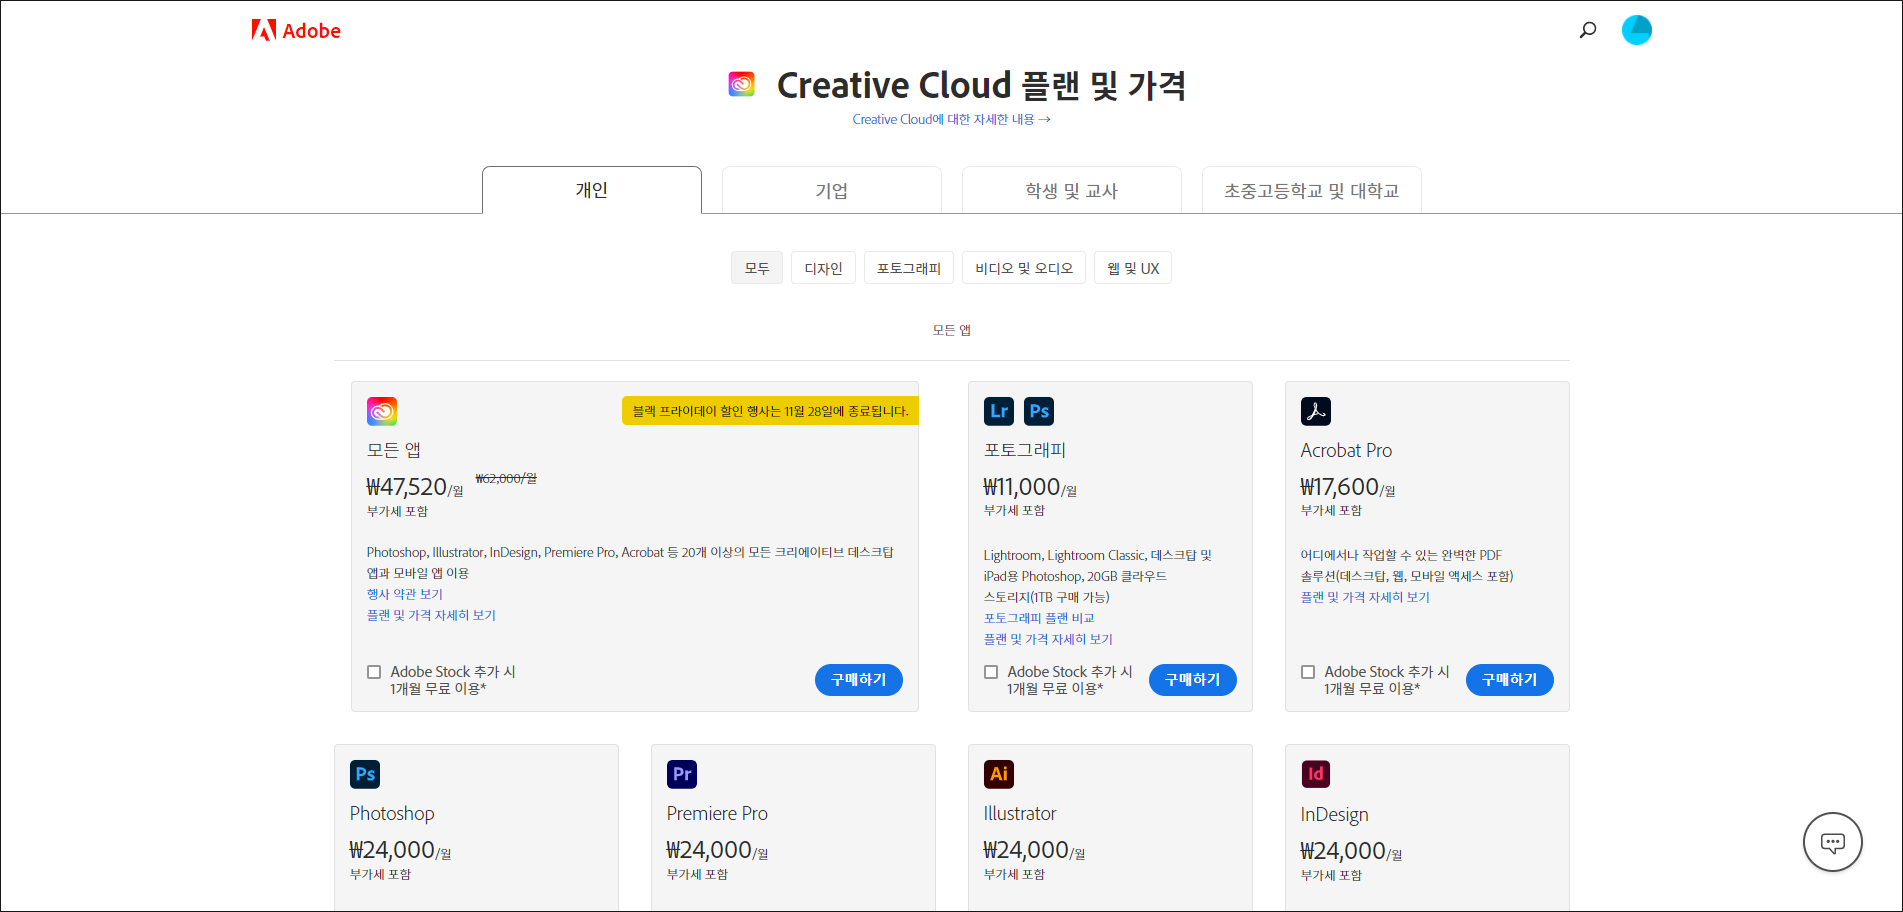This screenshot has width=1903, height=912.
Task: Open 플랜 및 가격 자세히 보기 in 모든 앱 card
Action: (x=431, y=615)
